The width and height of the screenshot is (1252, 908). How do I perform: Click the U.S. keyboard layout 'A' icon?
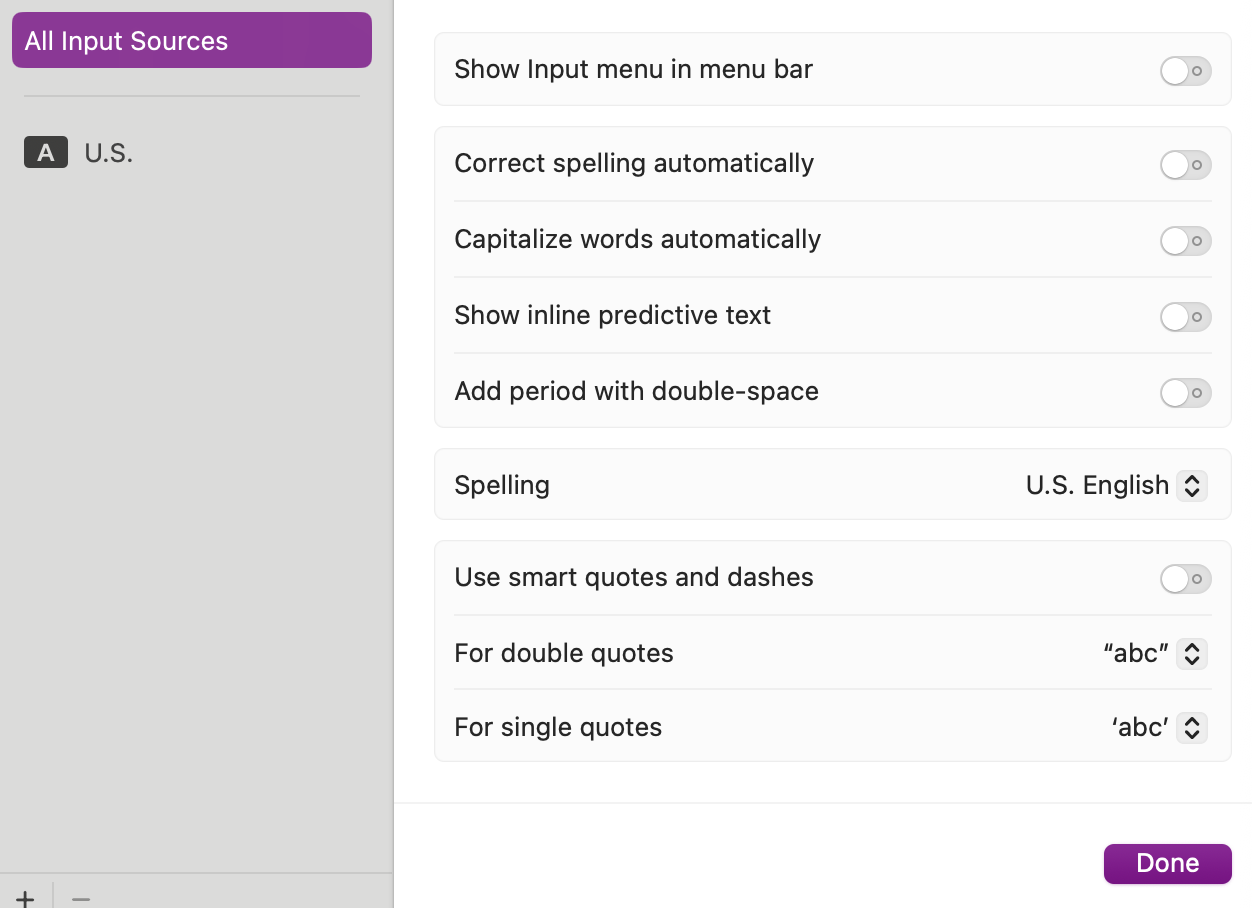pyautogui.click(x=46, y=153)
